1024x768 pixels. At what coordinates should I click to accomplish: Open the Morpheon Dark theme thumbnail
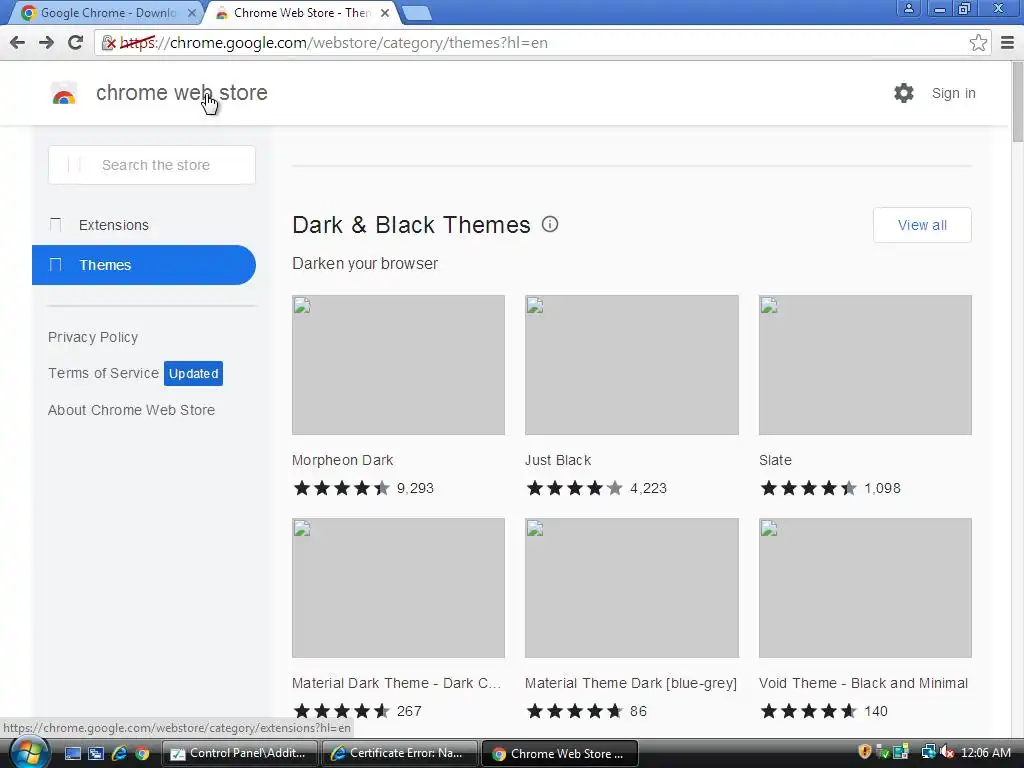398,365
